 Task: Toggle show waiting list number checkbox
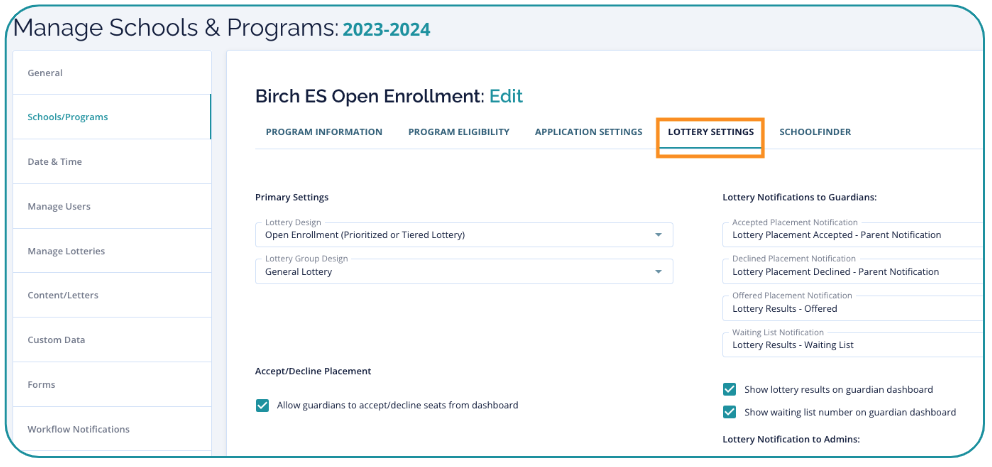(730, 412)
